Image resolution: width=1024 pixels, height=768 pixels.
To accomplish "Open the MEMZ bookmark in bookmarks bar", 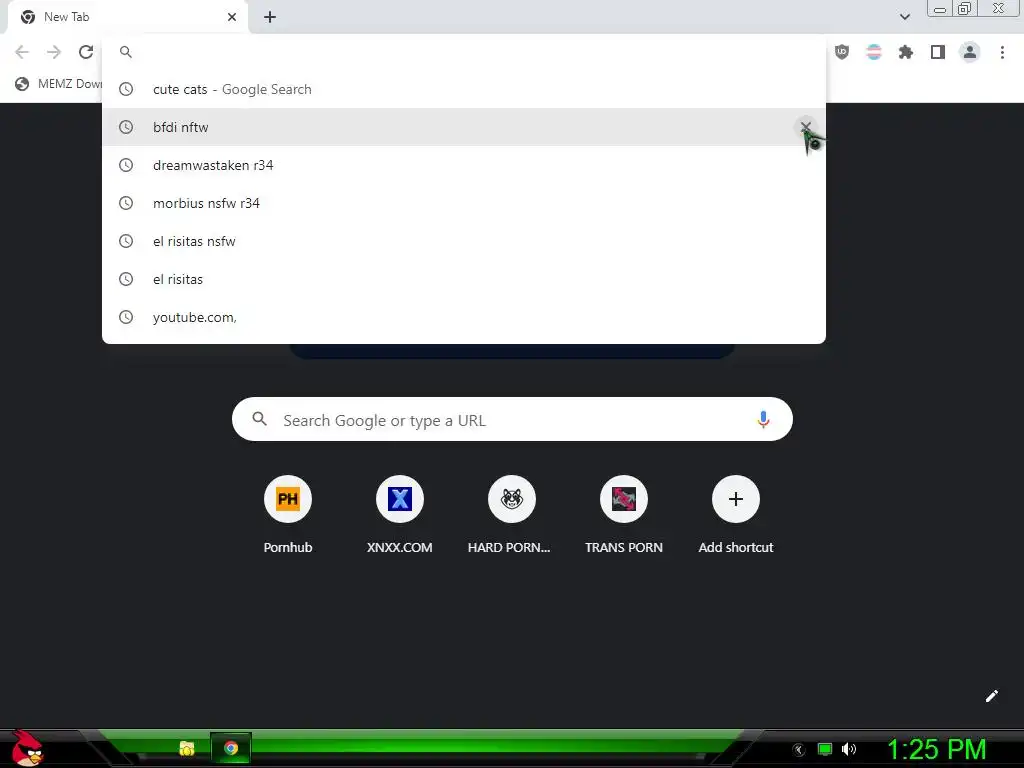I will pos(57,84).
